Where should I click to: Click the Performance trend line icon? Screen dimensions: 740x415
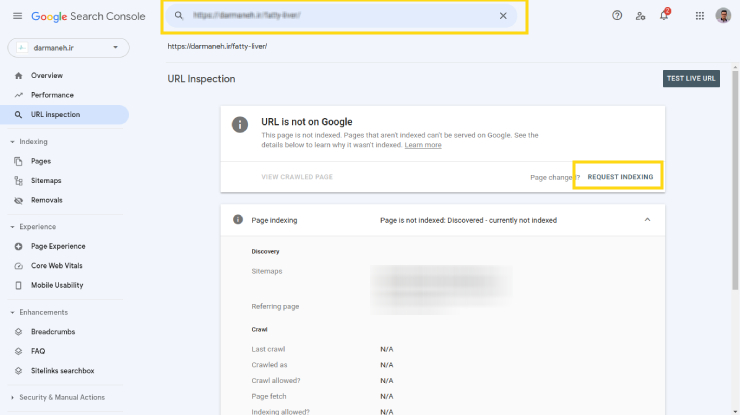[x=18, y=95]
